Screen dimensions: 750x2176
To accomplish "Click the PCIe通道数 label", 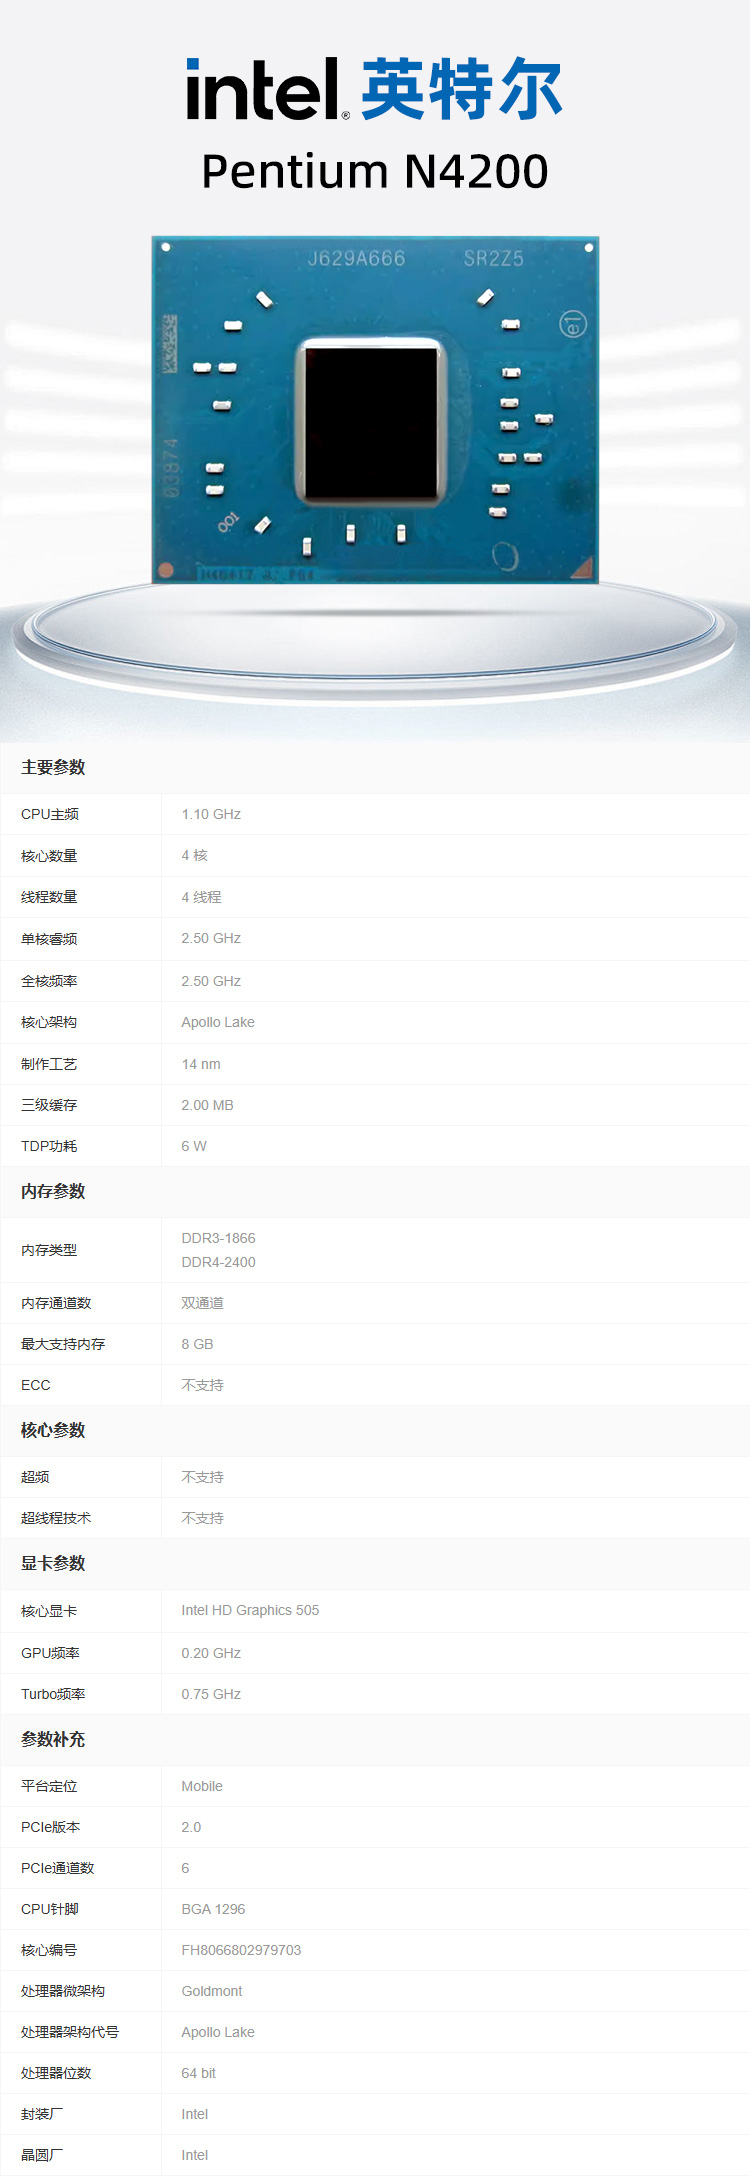I will pyautogui.click(x=58, y=1869).
